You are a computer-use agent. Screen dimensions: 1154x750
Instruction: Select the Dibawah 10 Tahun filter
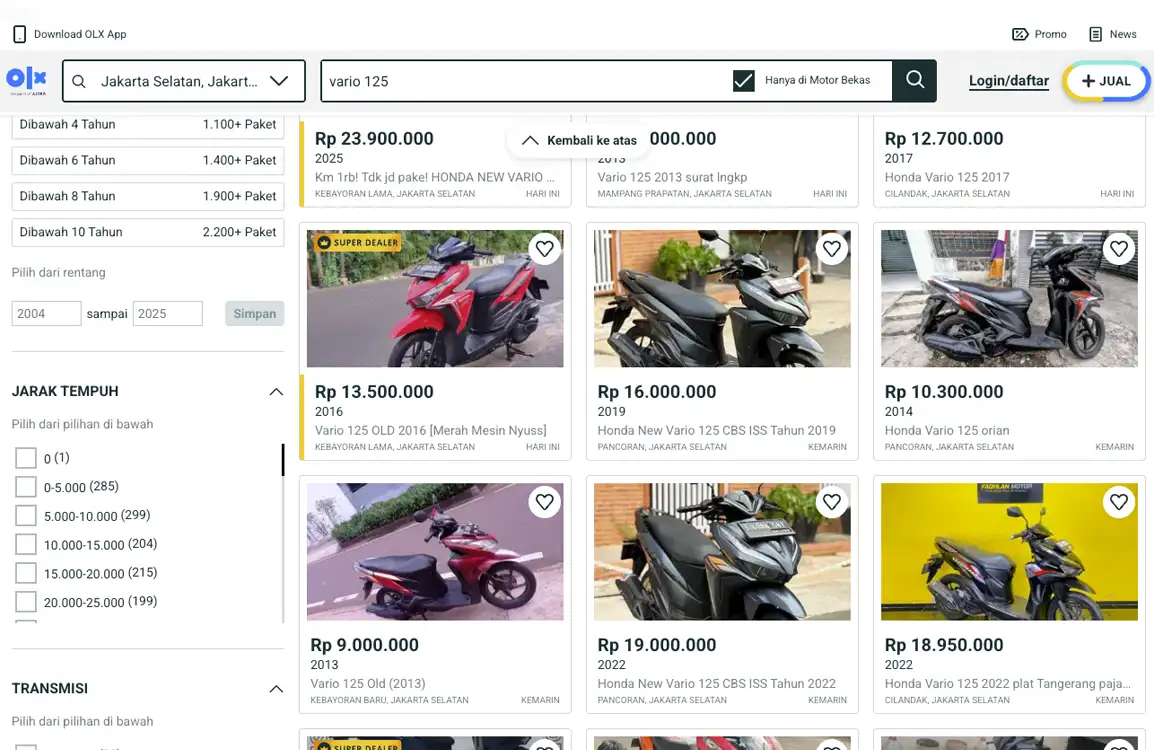coord(148,233)
